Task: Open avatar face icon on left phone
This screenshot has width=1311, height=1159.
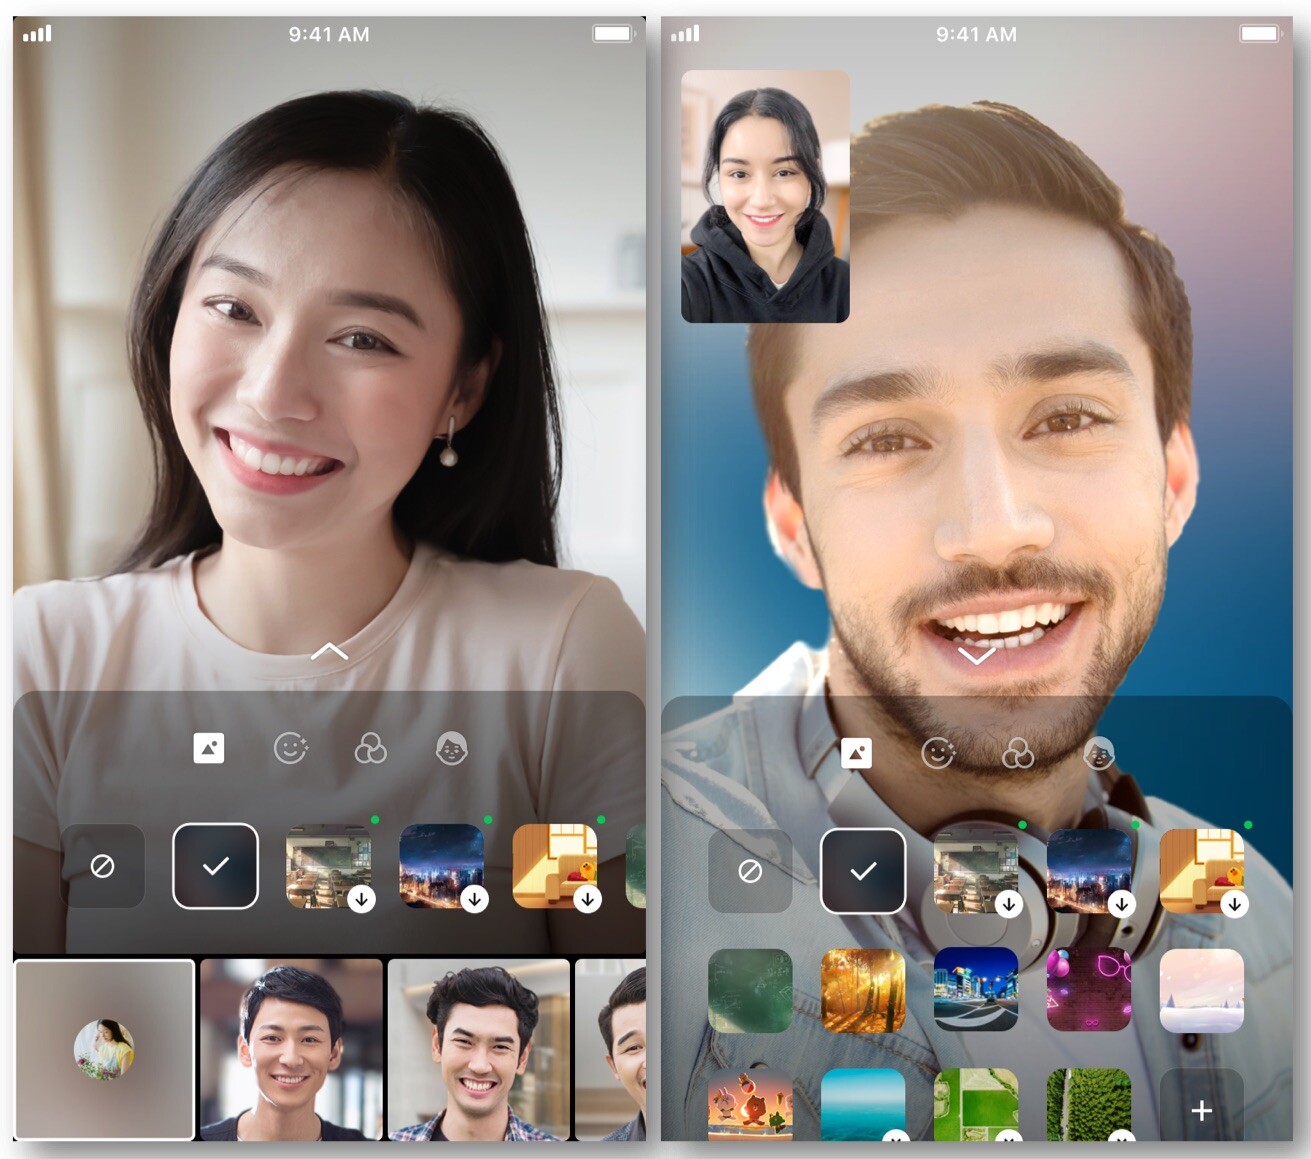Action: [x=452, y=748]
